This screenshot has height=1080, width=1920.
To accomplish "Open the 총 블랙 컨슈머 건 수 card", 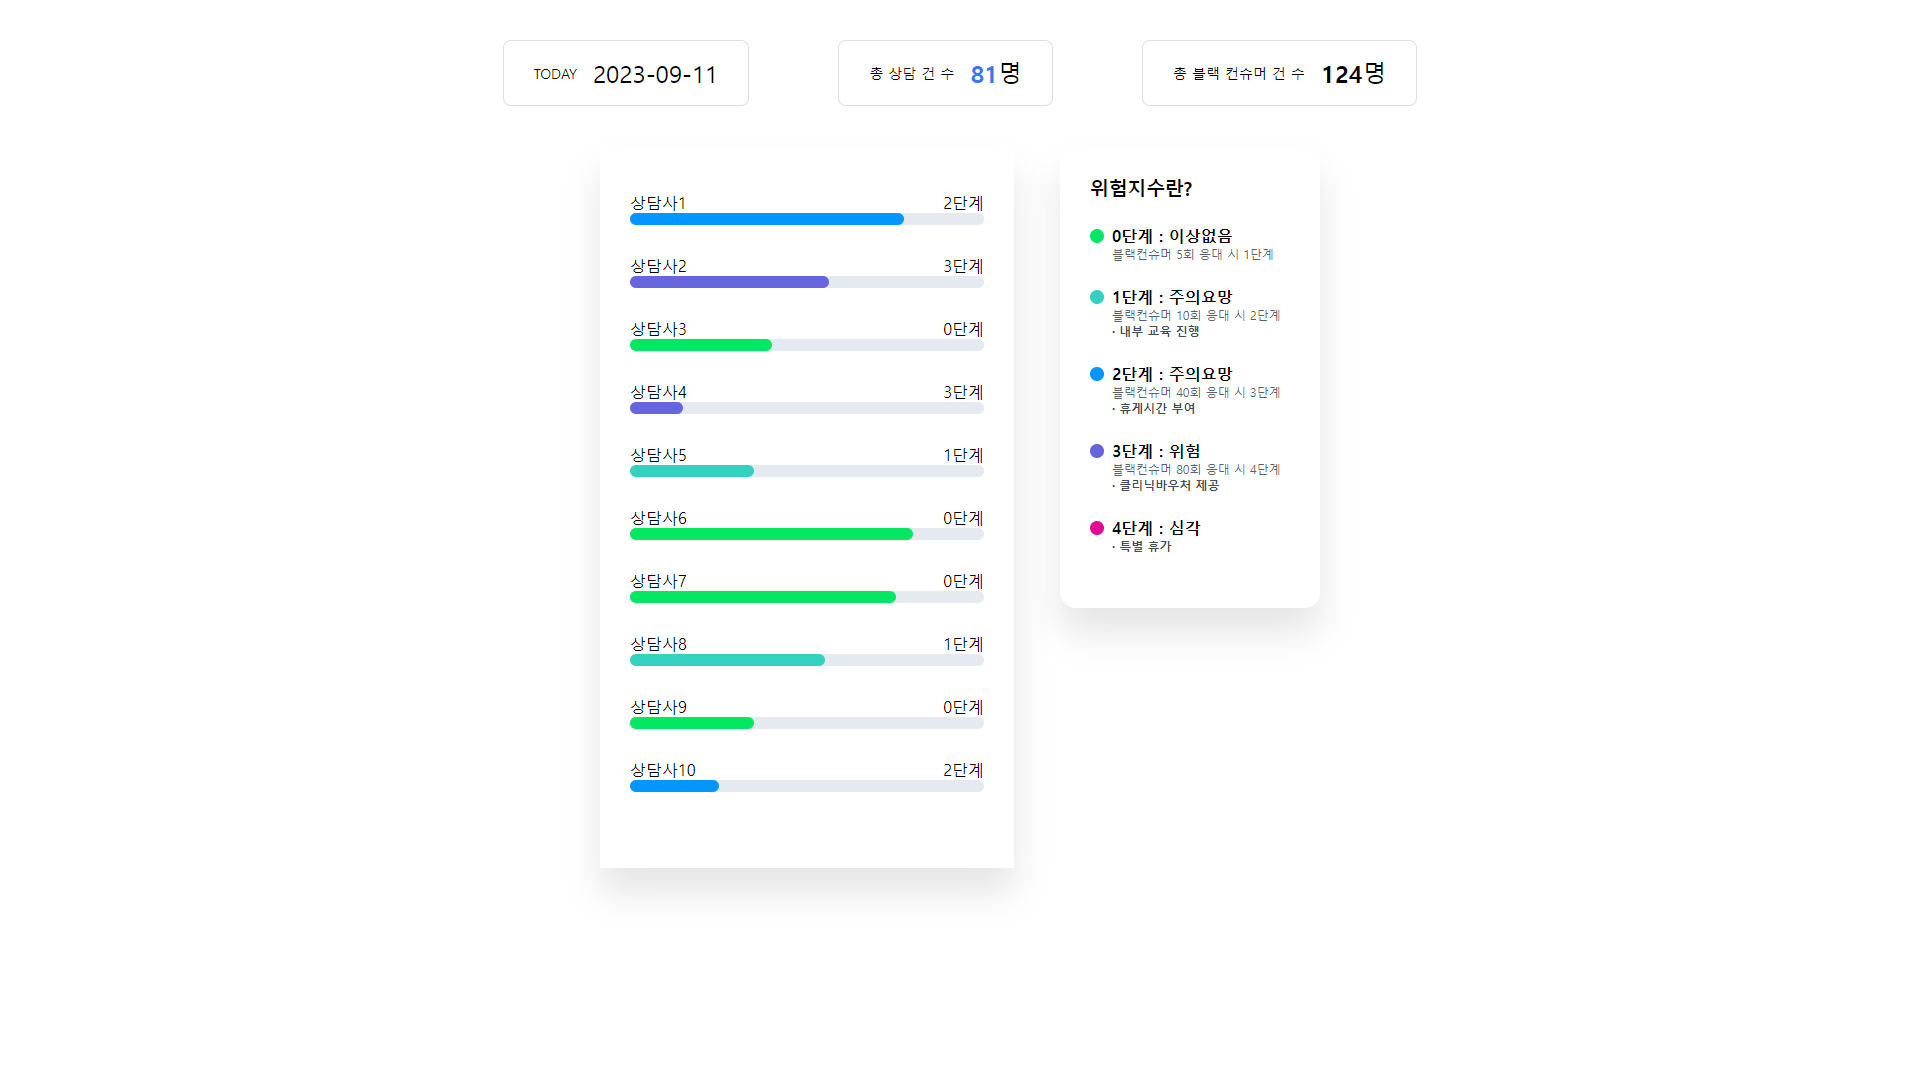I will click(1279, 73).
